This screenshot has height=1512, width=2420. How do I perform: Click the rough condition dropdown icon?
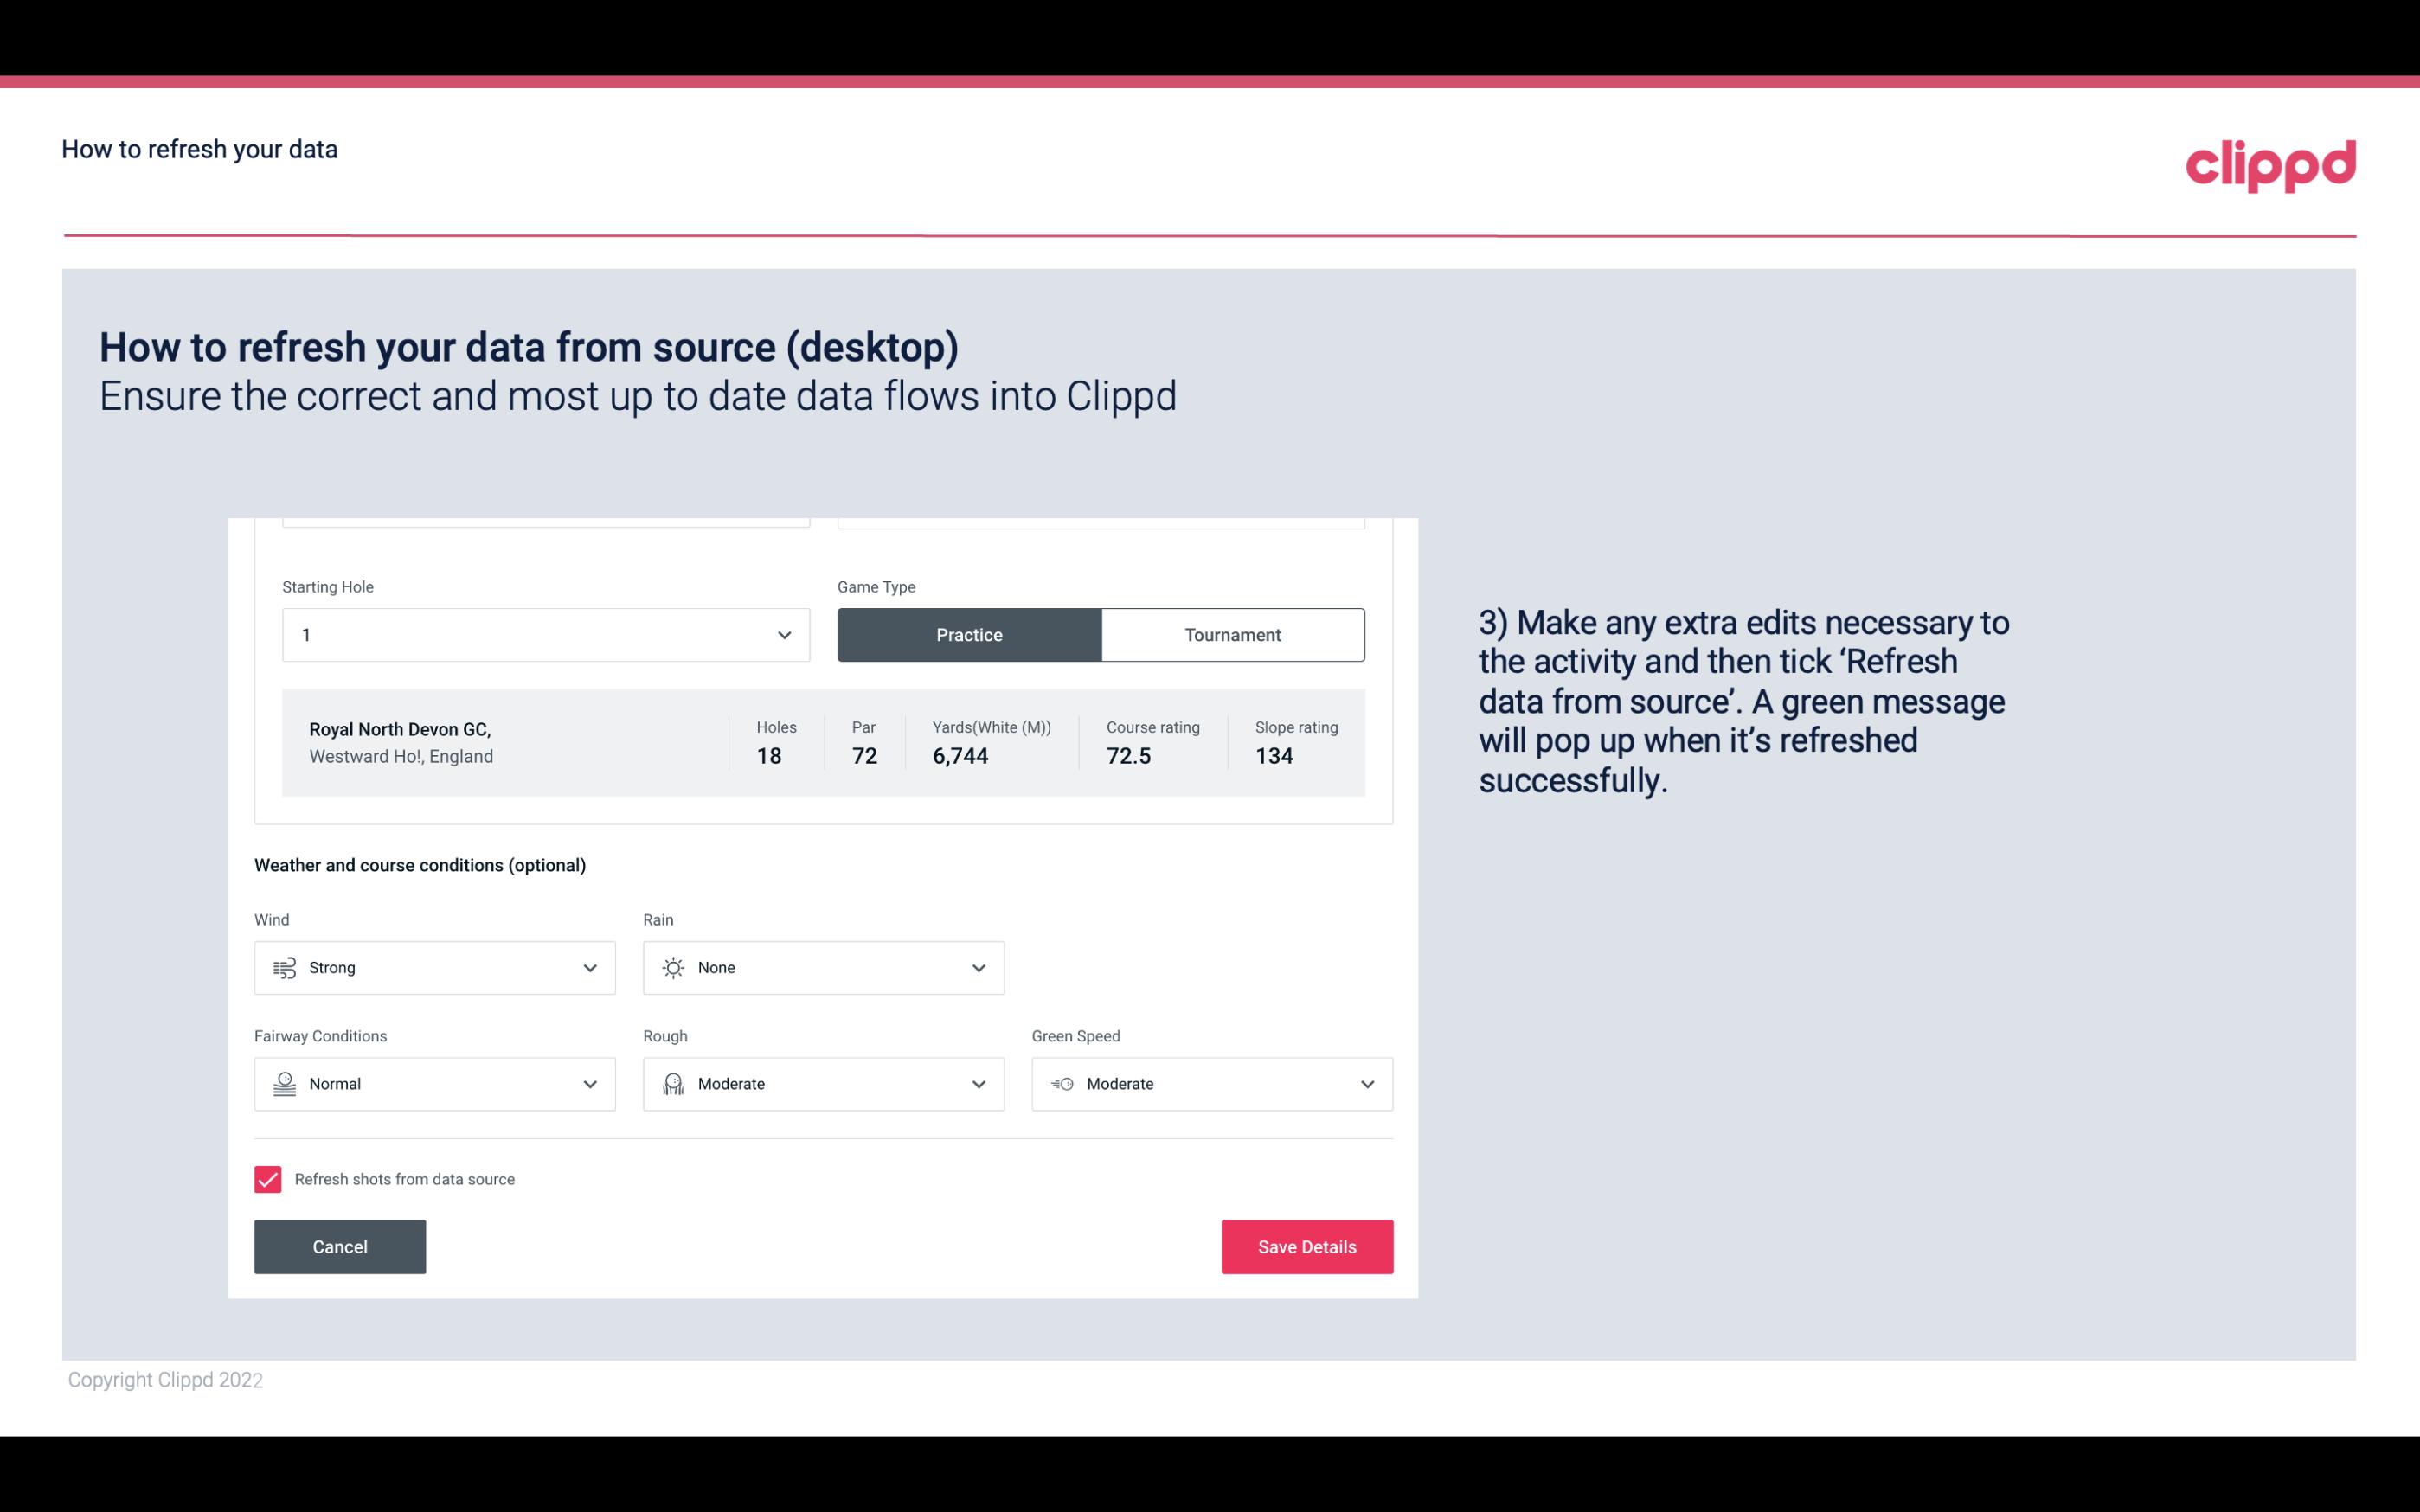coord(979,1084)
